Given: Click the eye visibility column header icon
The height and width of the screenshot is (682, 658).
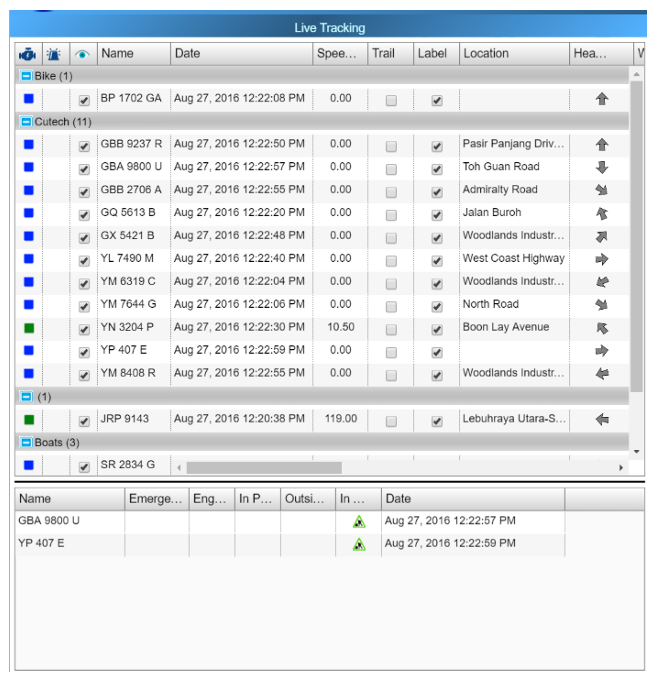Looking at the screenshot, I should click(x=83, y=54).
